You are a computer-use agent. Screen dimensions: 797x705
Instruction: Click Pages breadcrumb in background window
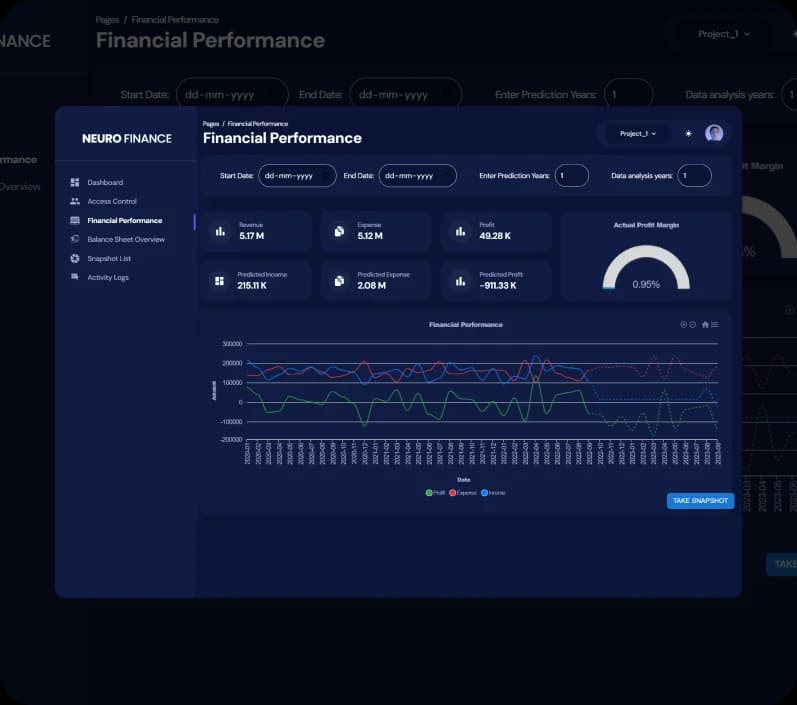tap(107, 19)
